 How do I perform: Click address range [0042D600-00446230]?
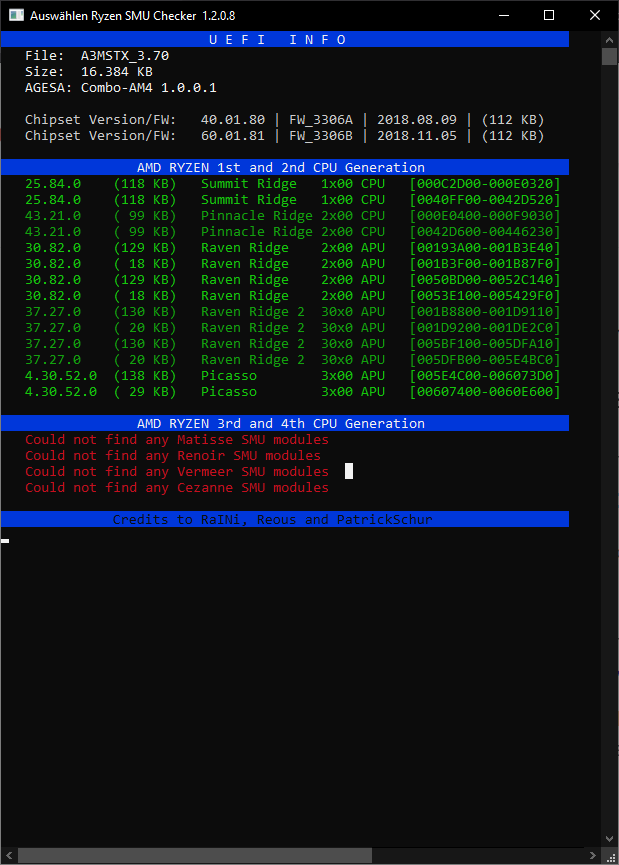coord(485,232)
